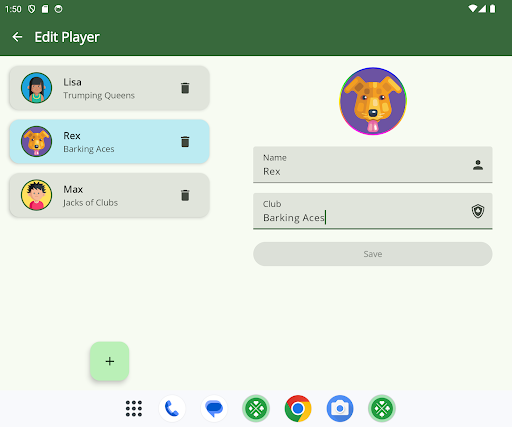Change Rex's large dog avatar
The width and height of the screenshot is (512, 427).
pyautogui.click(x=373, y=101)
